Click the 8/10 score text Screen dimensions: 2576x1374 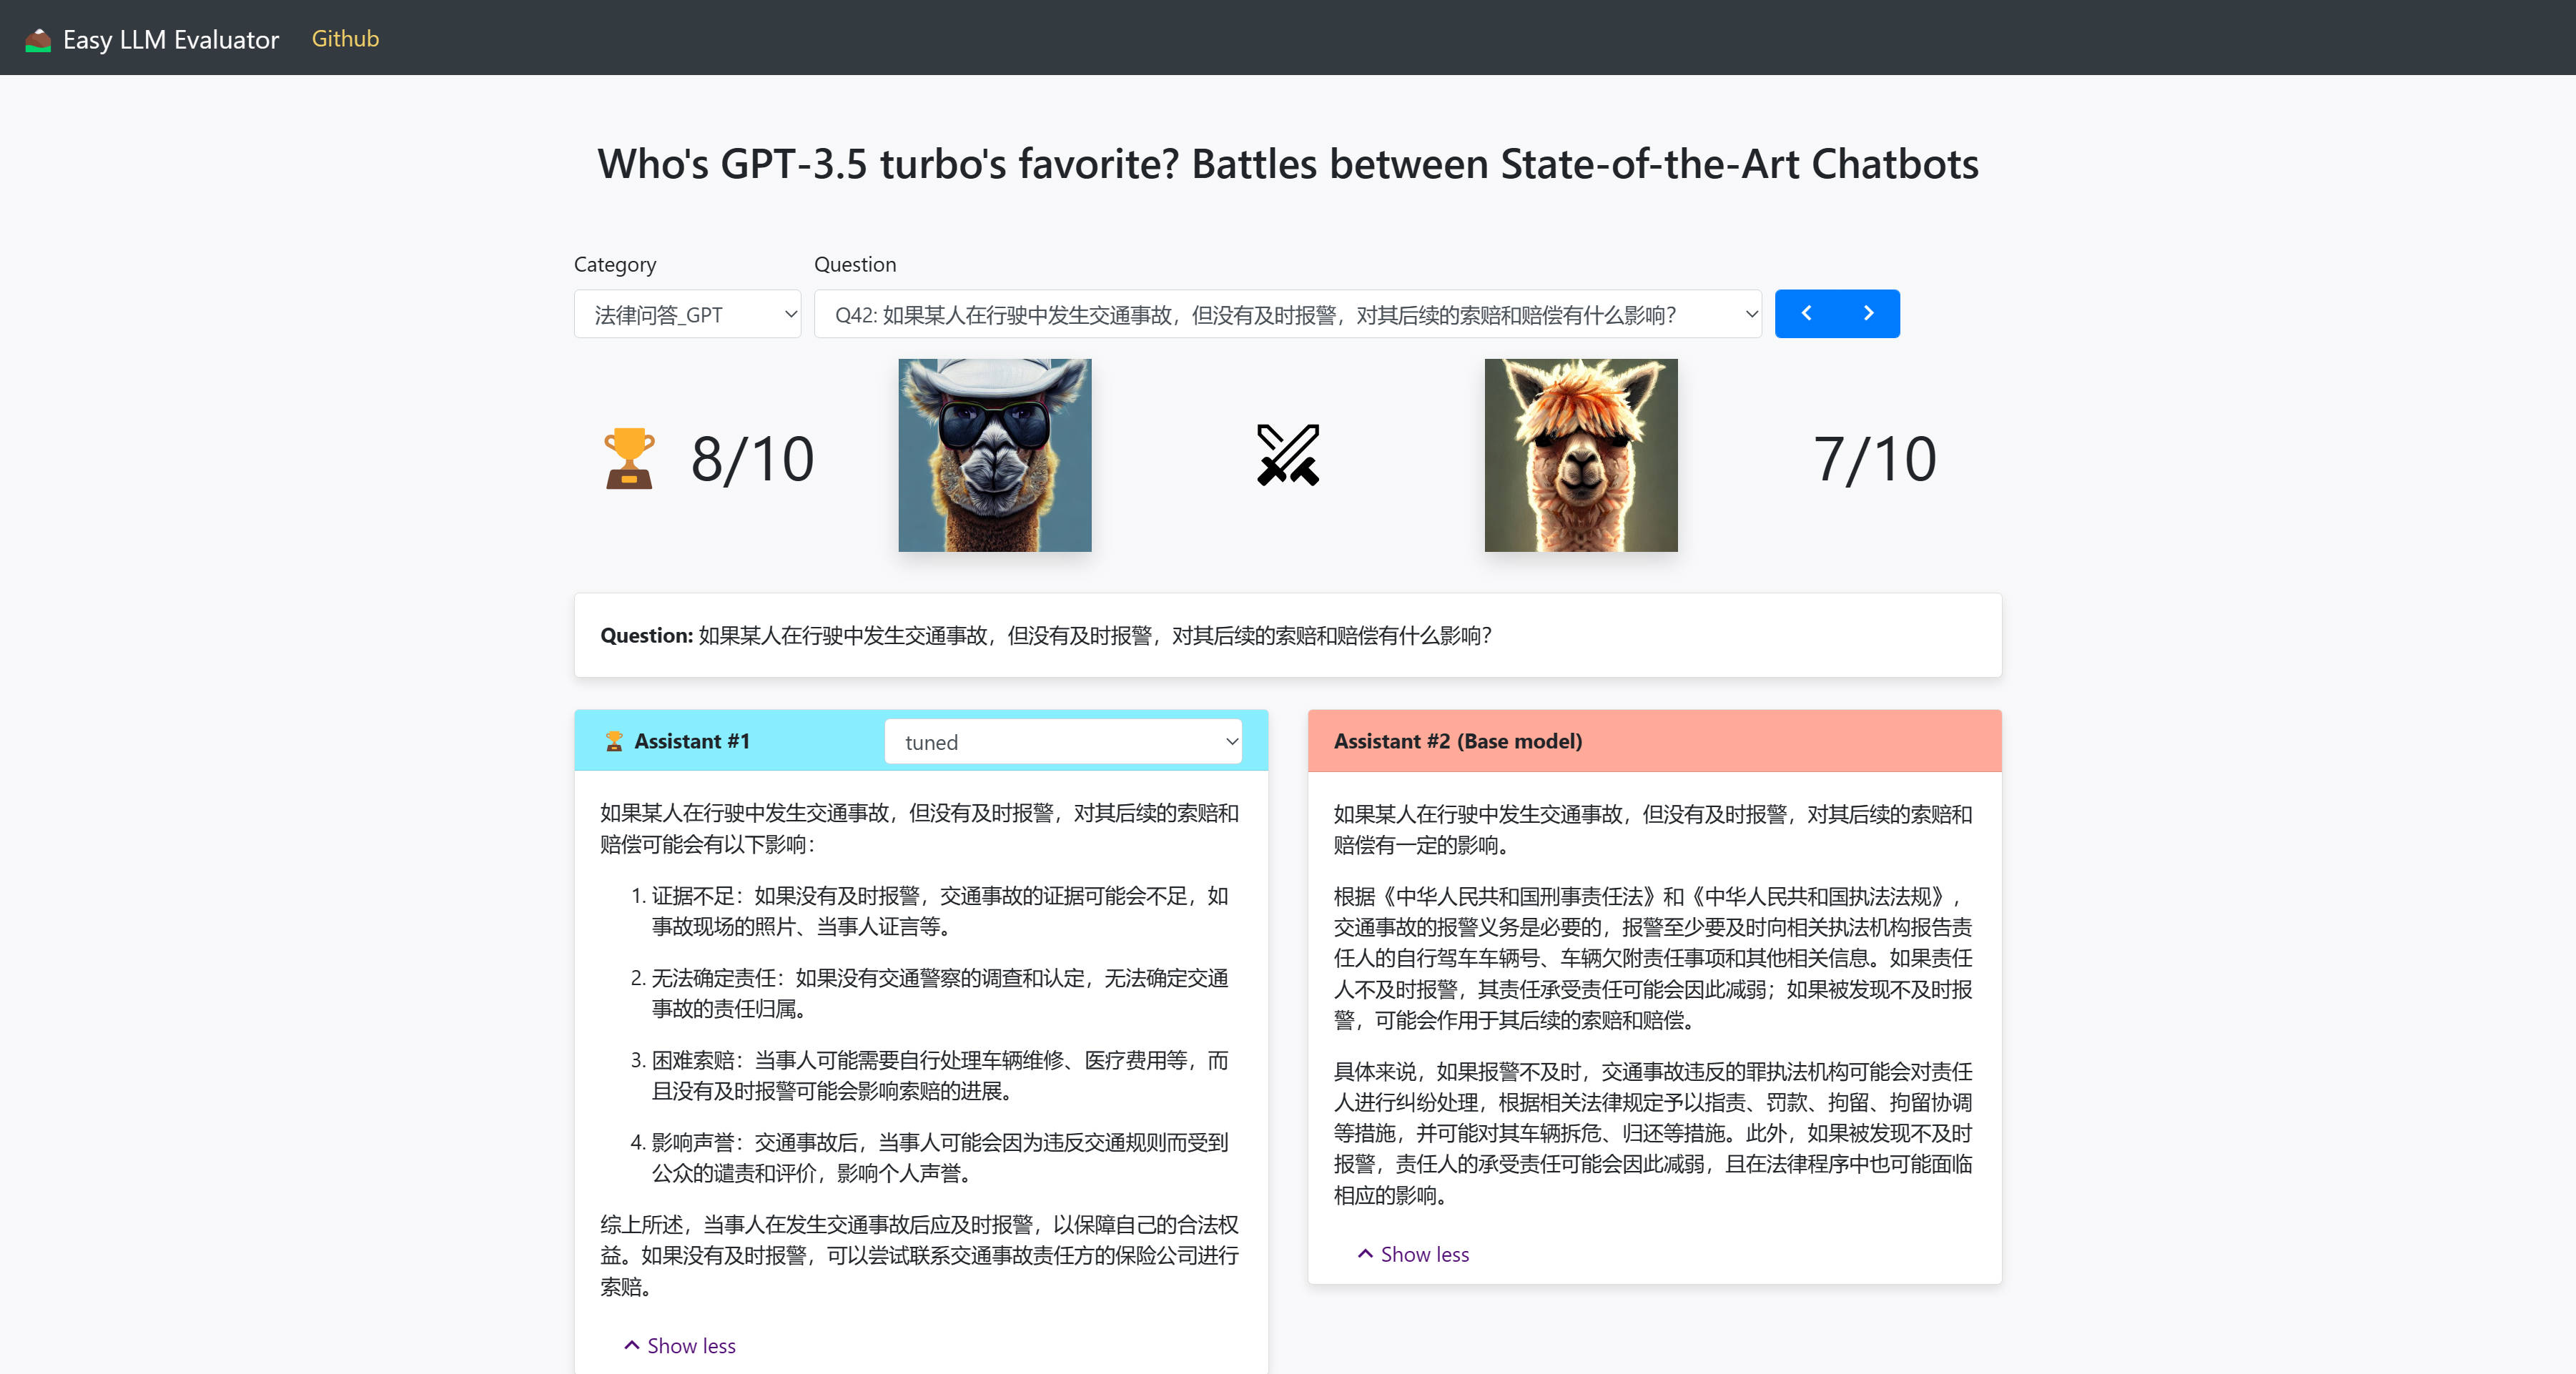pyautogui.click(x=752, y=459)
